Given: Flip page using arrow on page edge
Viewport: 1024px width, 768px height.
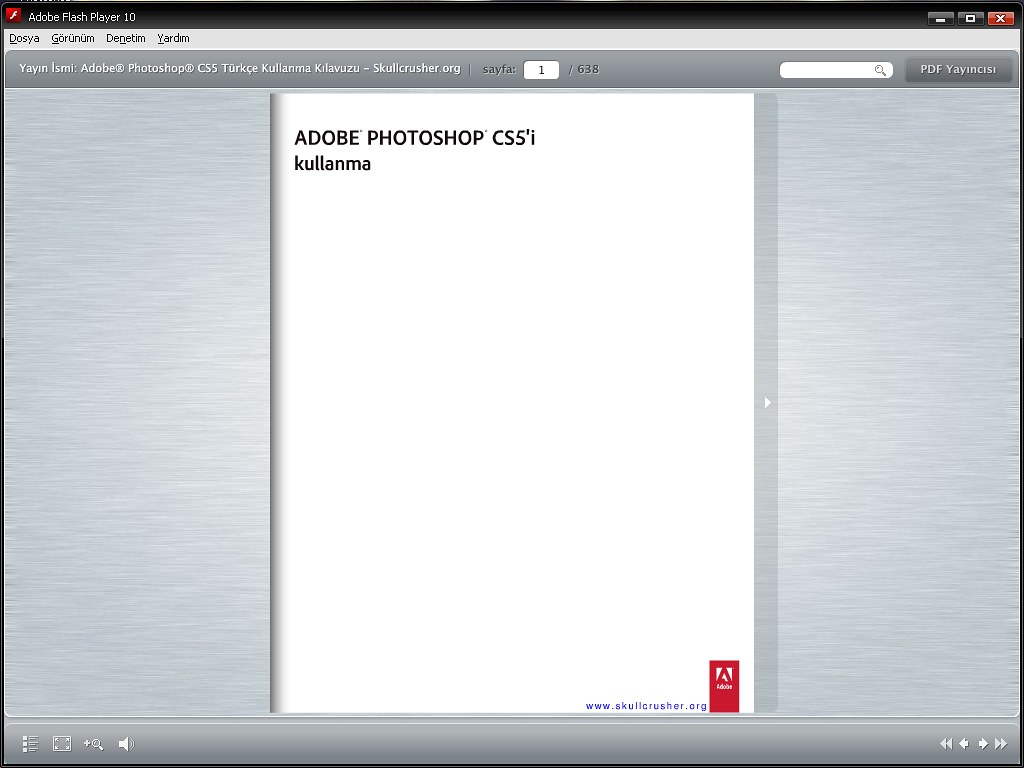Looking at the screenshot, I should coord(767,402).
